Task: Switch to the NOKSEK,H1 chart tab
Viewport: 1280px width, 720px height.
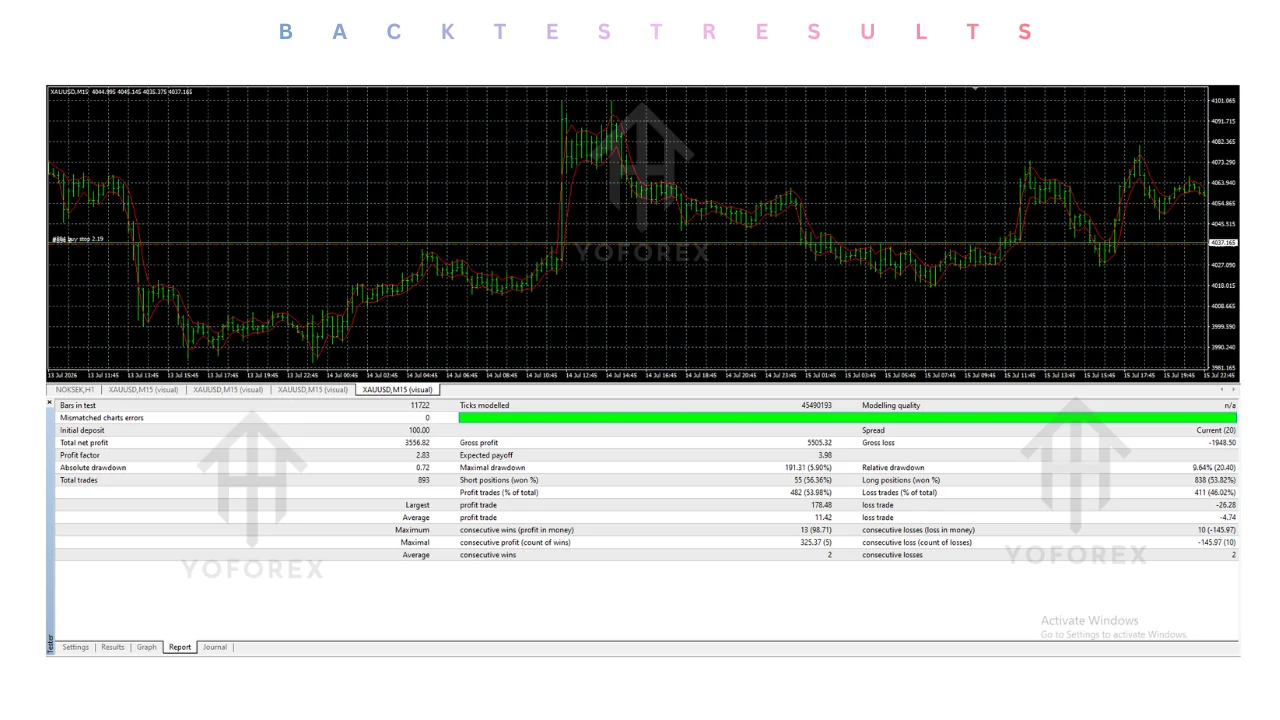Action: 75,390
